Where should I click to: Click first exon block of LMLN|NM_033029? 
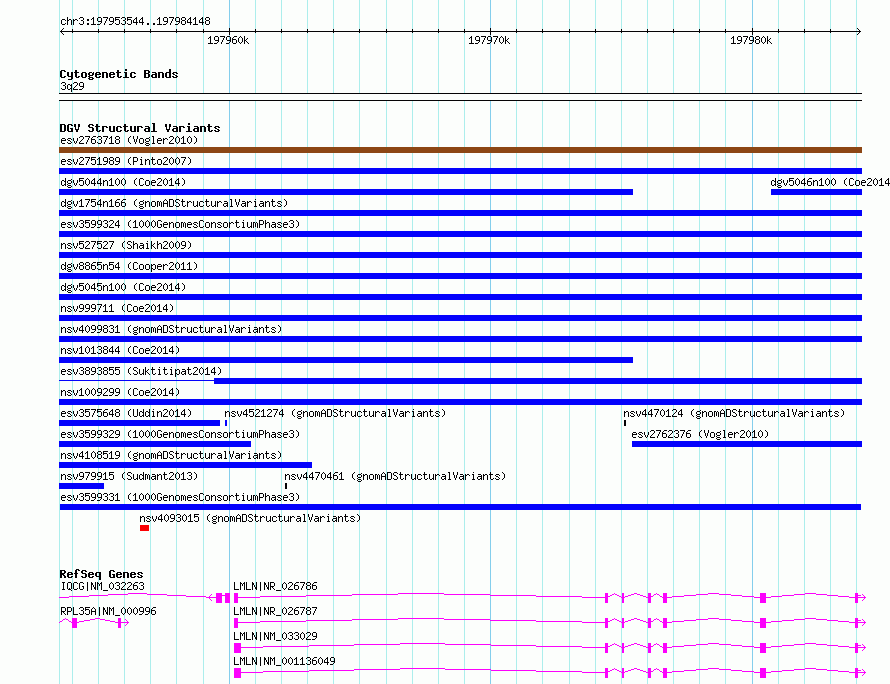pos(237,648)
